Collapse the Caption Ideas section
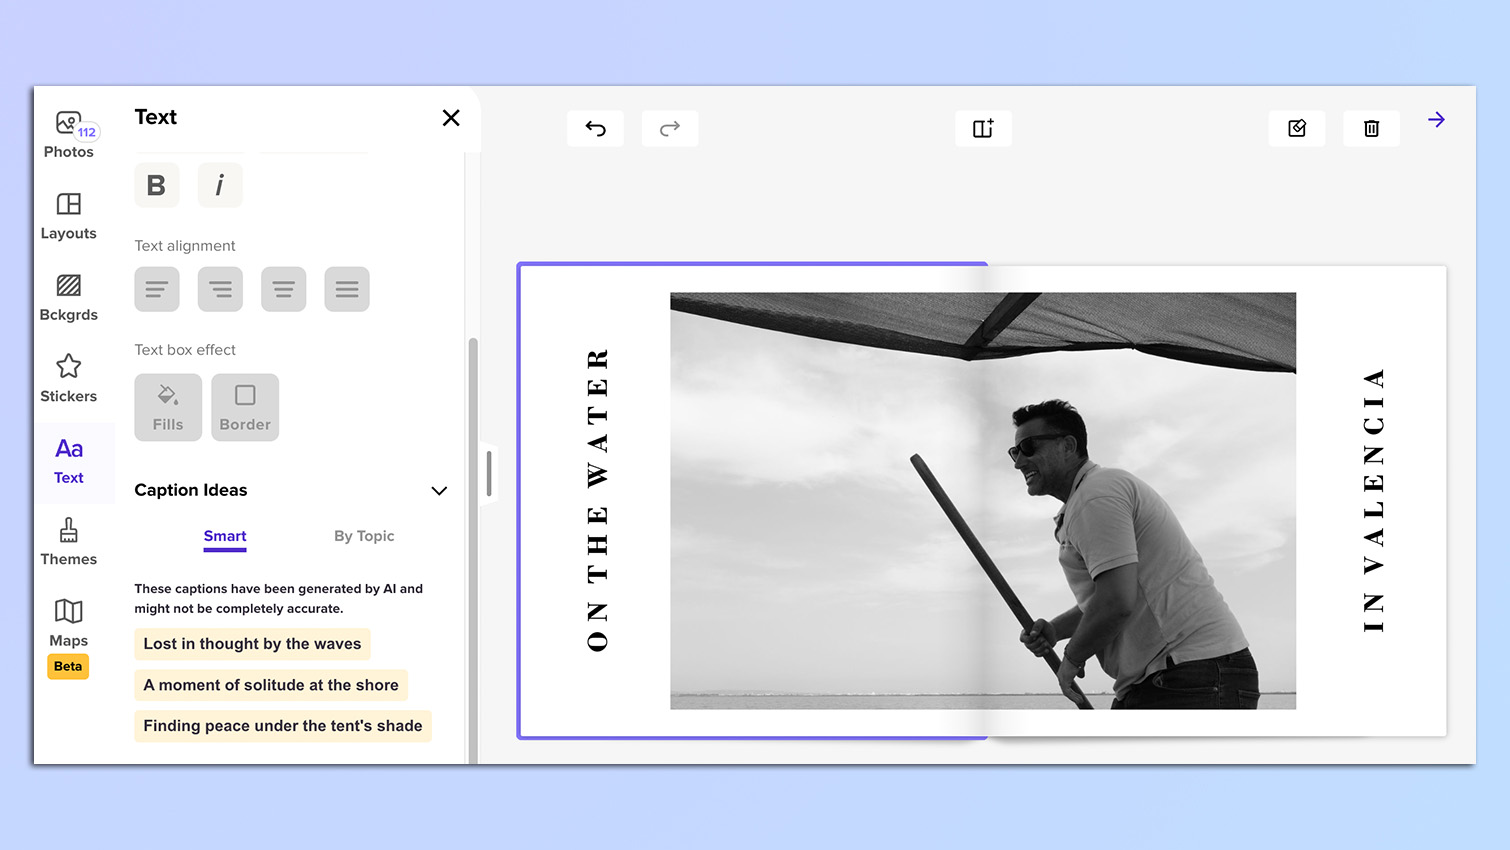1510x850 pixels. point(438,491)
